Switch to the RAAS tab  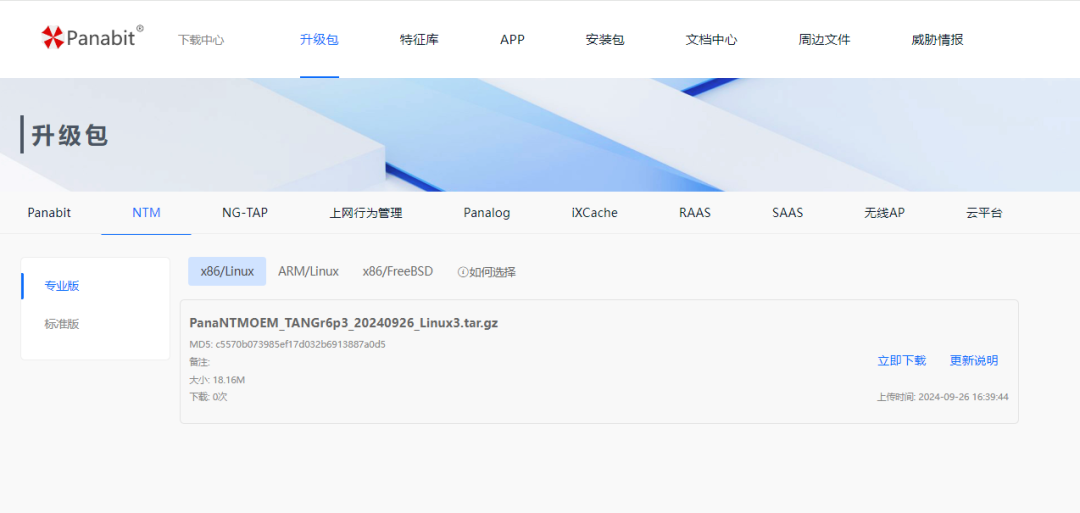695,213
